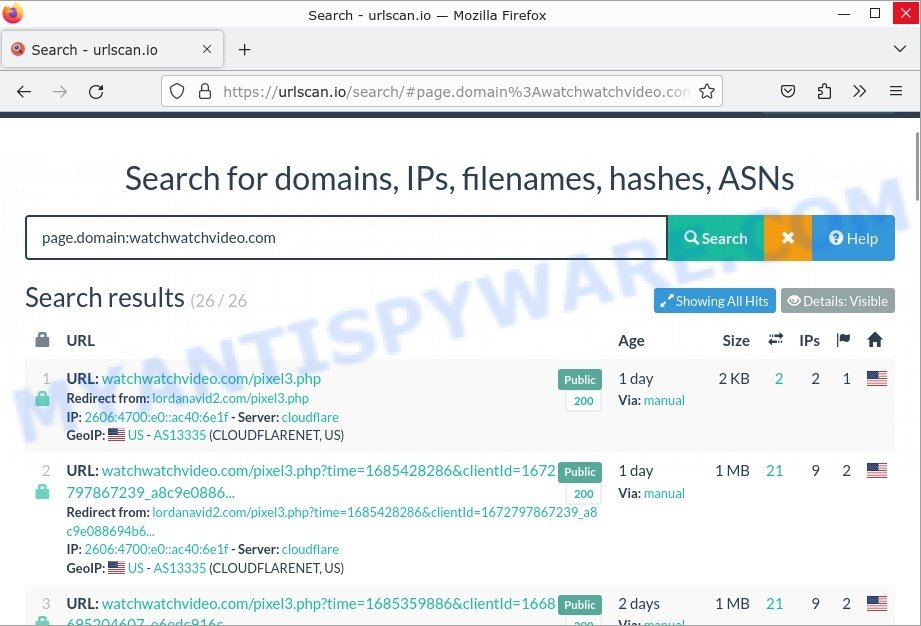Viewport: 921px width, 626px height.
Task: Click the green Search button
Action: [x=715, y=238]
